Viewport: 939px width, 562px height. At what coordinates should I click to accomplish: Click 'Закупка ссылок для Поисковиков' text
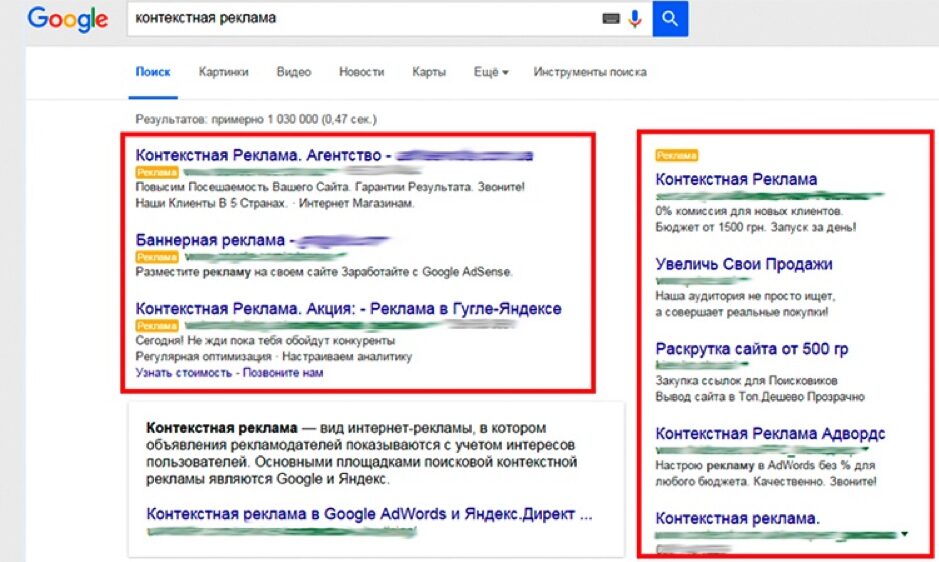click(746, 380)
